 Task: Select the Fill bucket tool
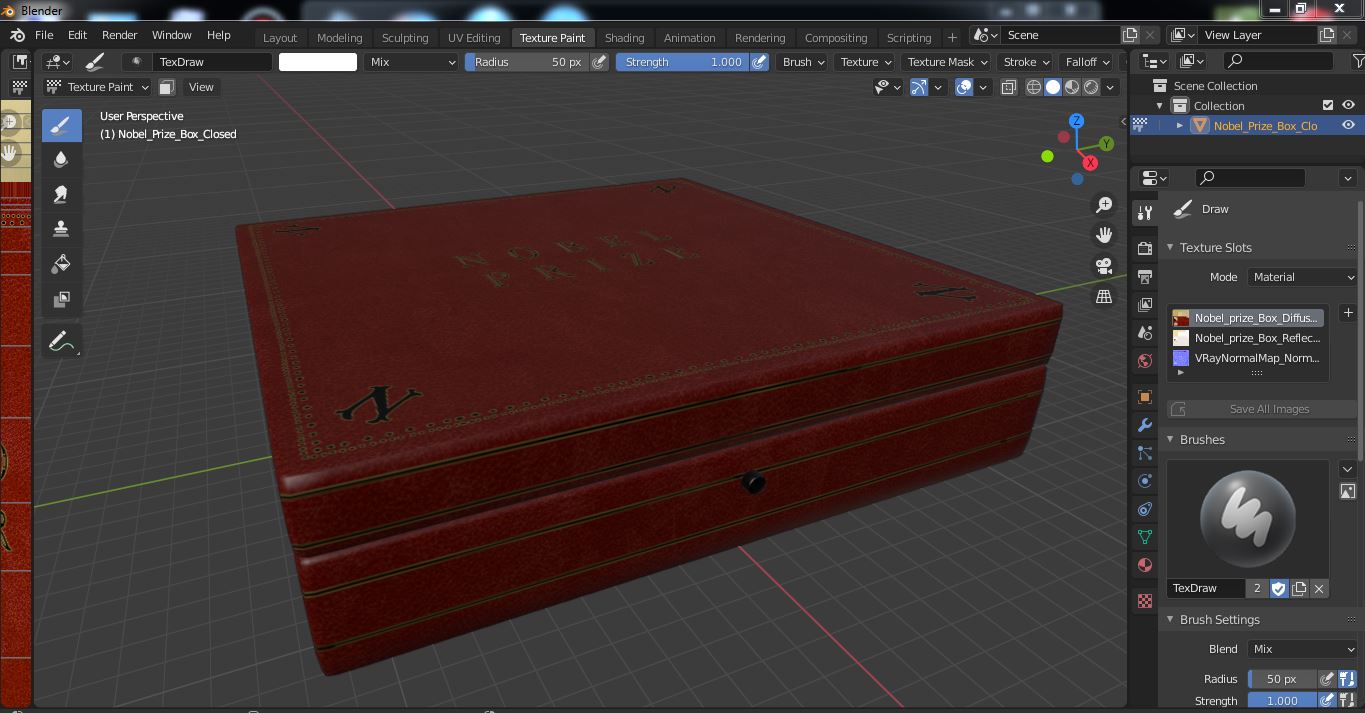coord(61,264)
